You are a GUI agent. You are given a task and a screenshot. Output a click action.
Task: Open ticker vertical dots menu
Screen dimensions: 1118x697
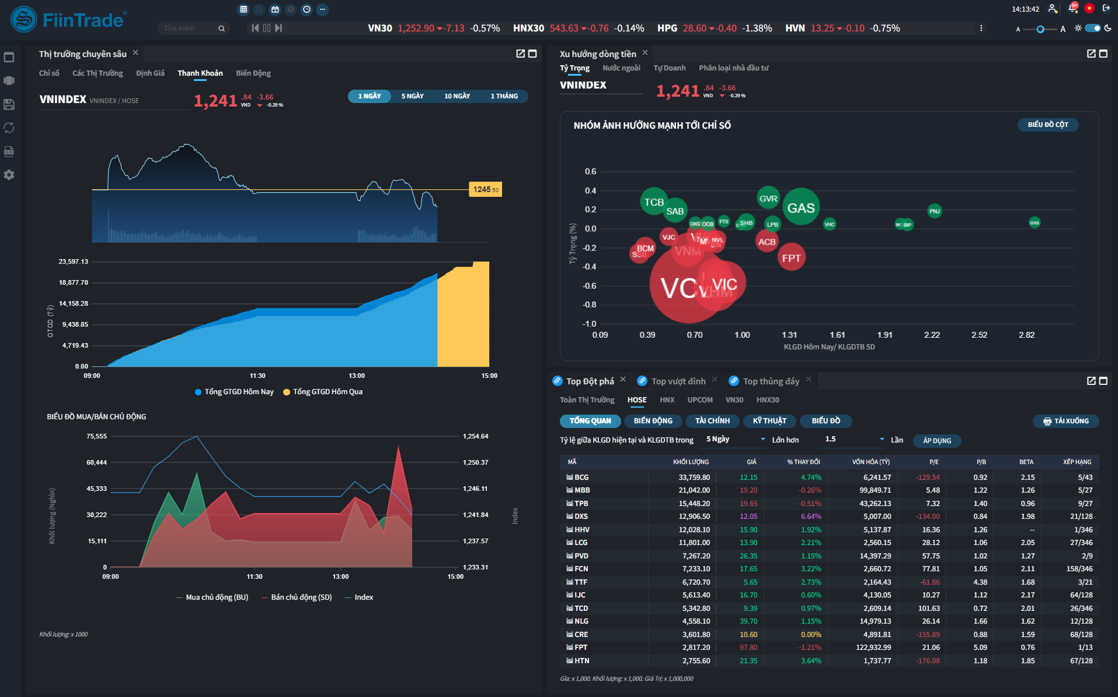point(981,29)
